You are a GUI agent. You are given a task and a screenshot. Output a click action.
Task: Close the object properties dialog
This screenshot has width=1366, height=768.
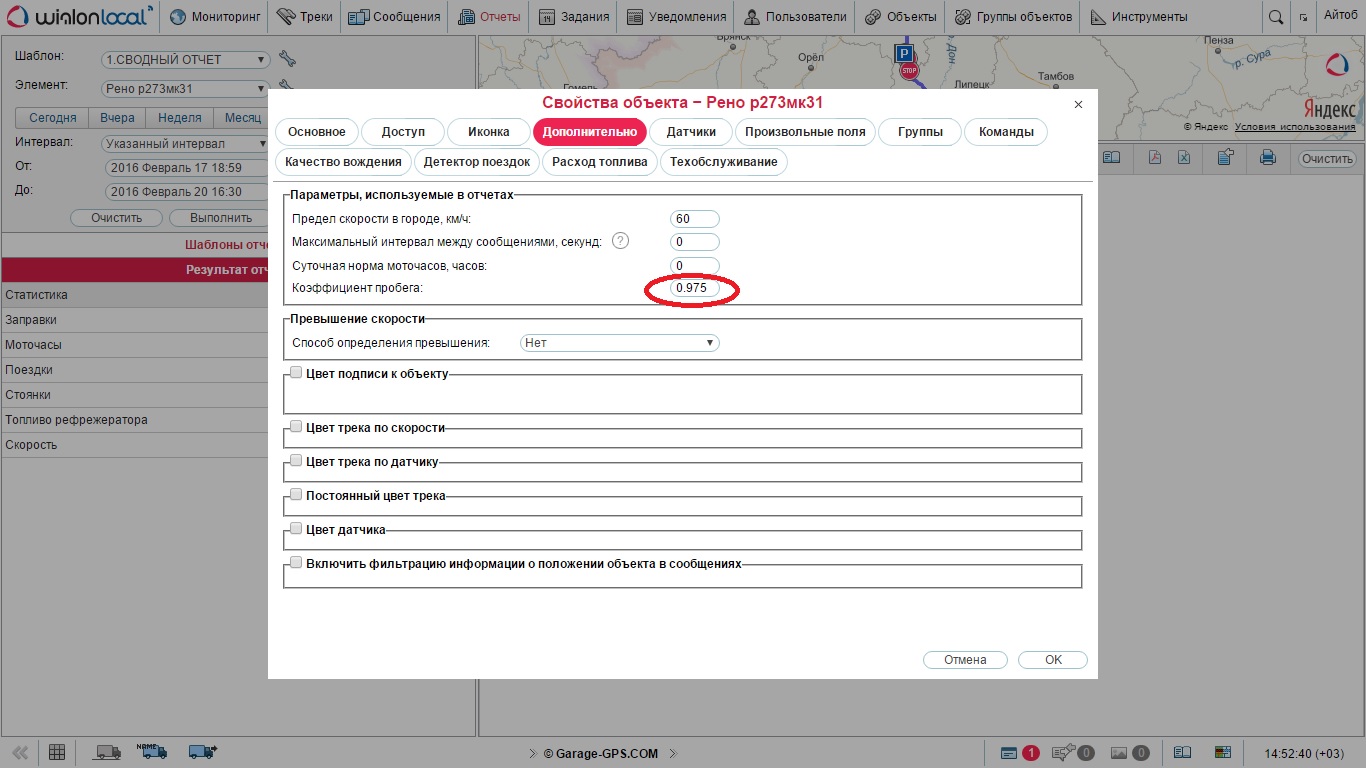[1078, 104]
